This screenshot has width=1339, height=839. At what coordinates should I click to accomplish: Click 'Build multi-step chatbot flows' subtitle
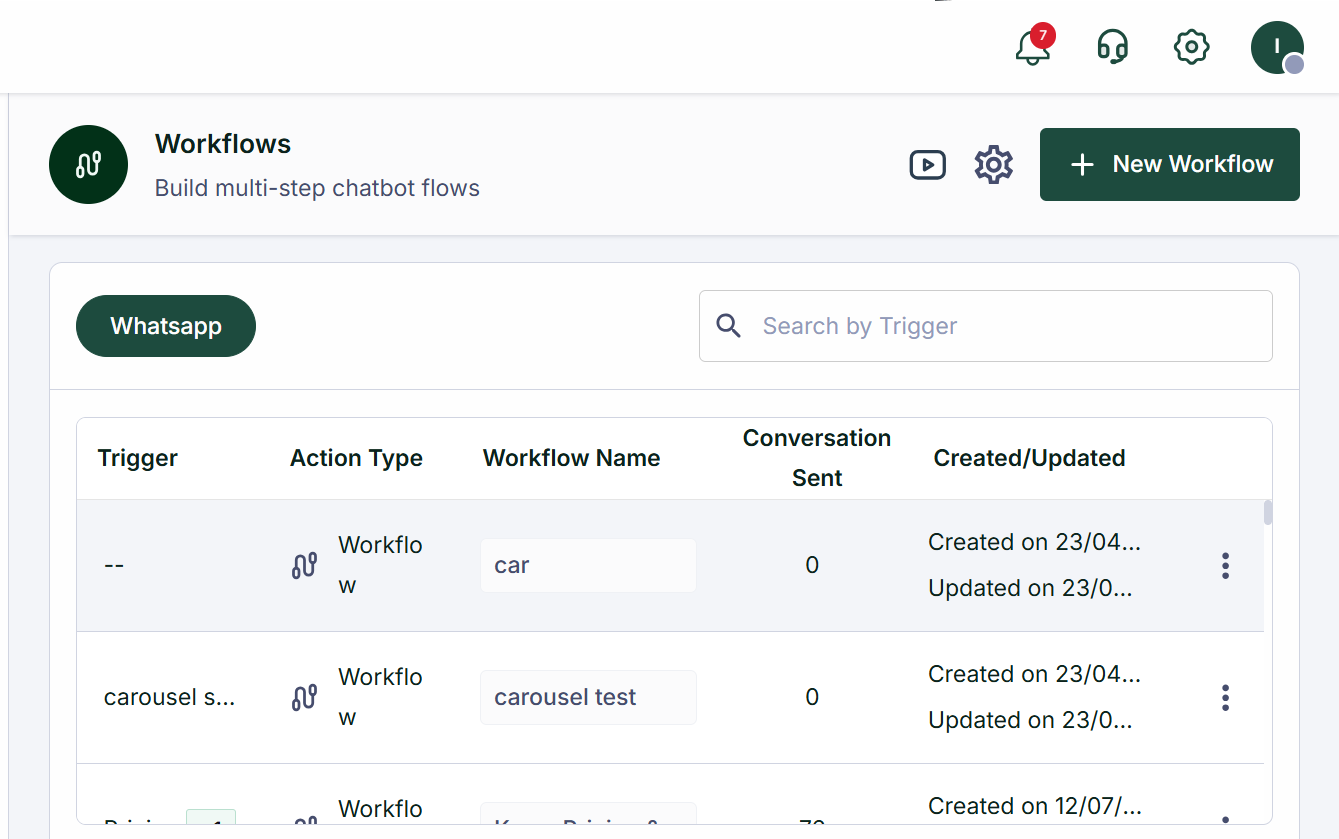point(317,188)
